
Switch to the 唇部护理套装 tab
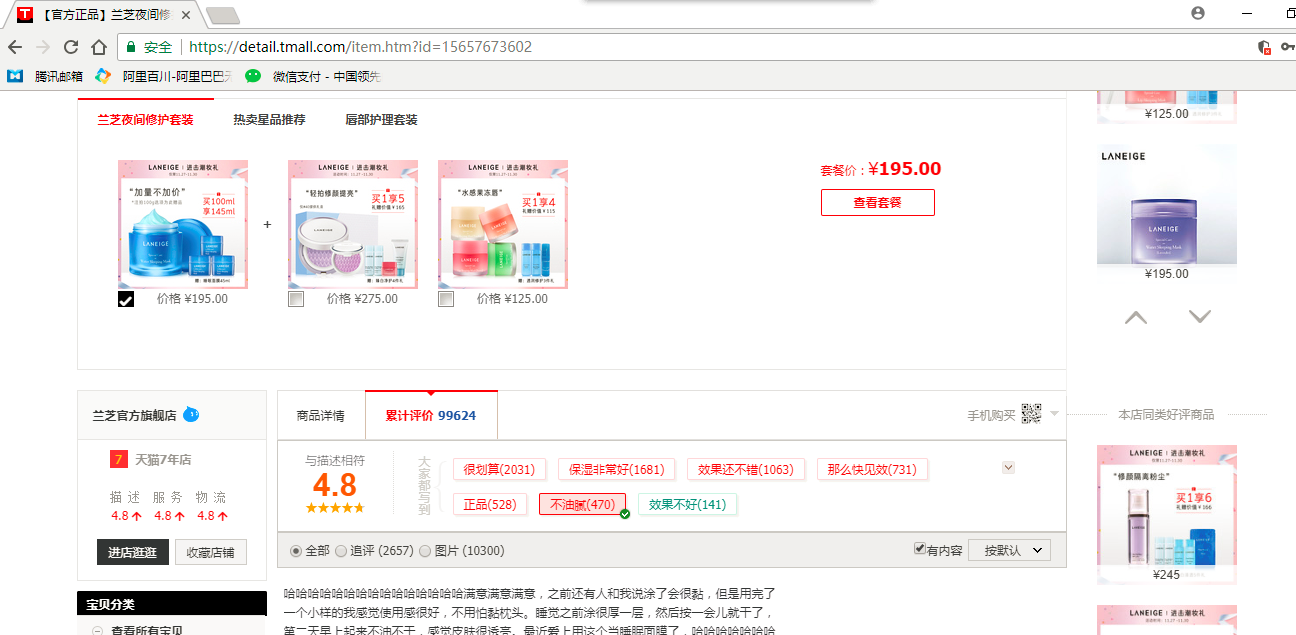click(x=381, y=120)
